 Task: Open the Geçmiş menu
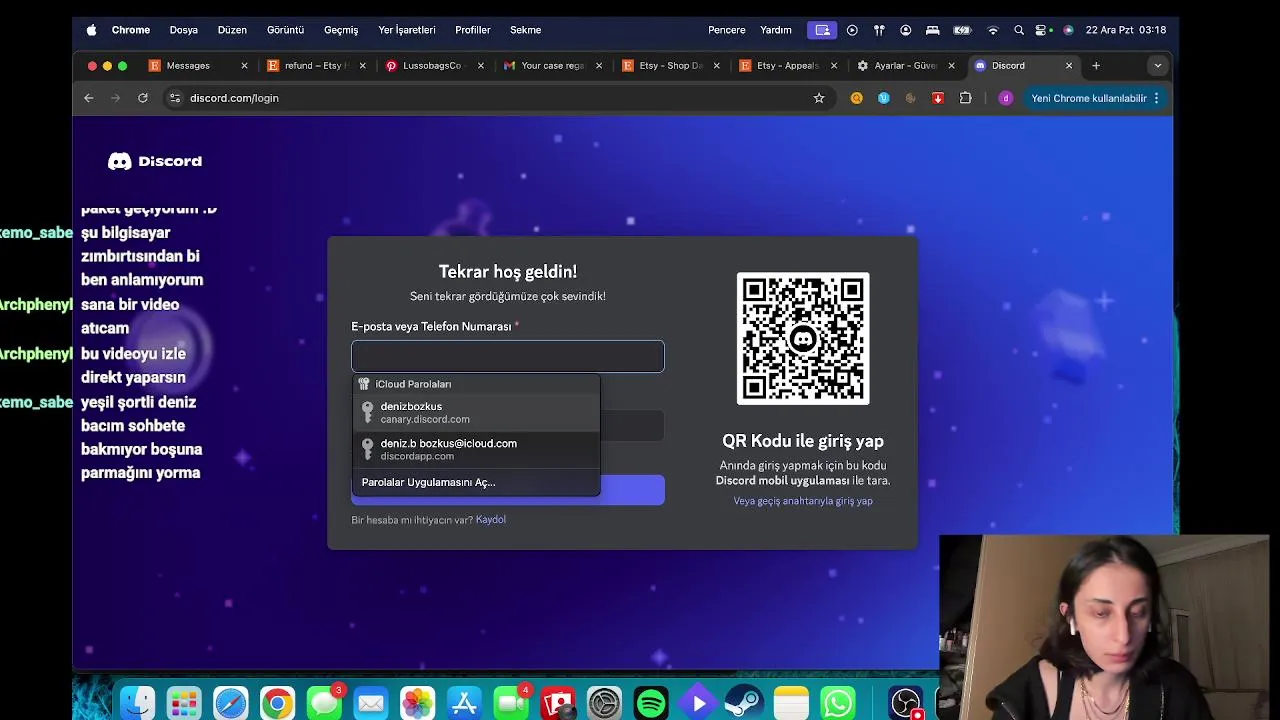coord(341,30)
